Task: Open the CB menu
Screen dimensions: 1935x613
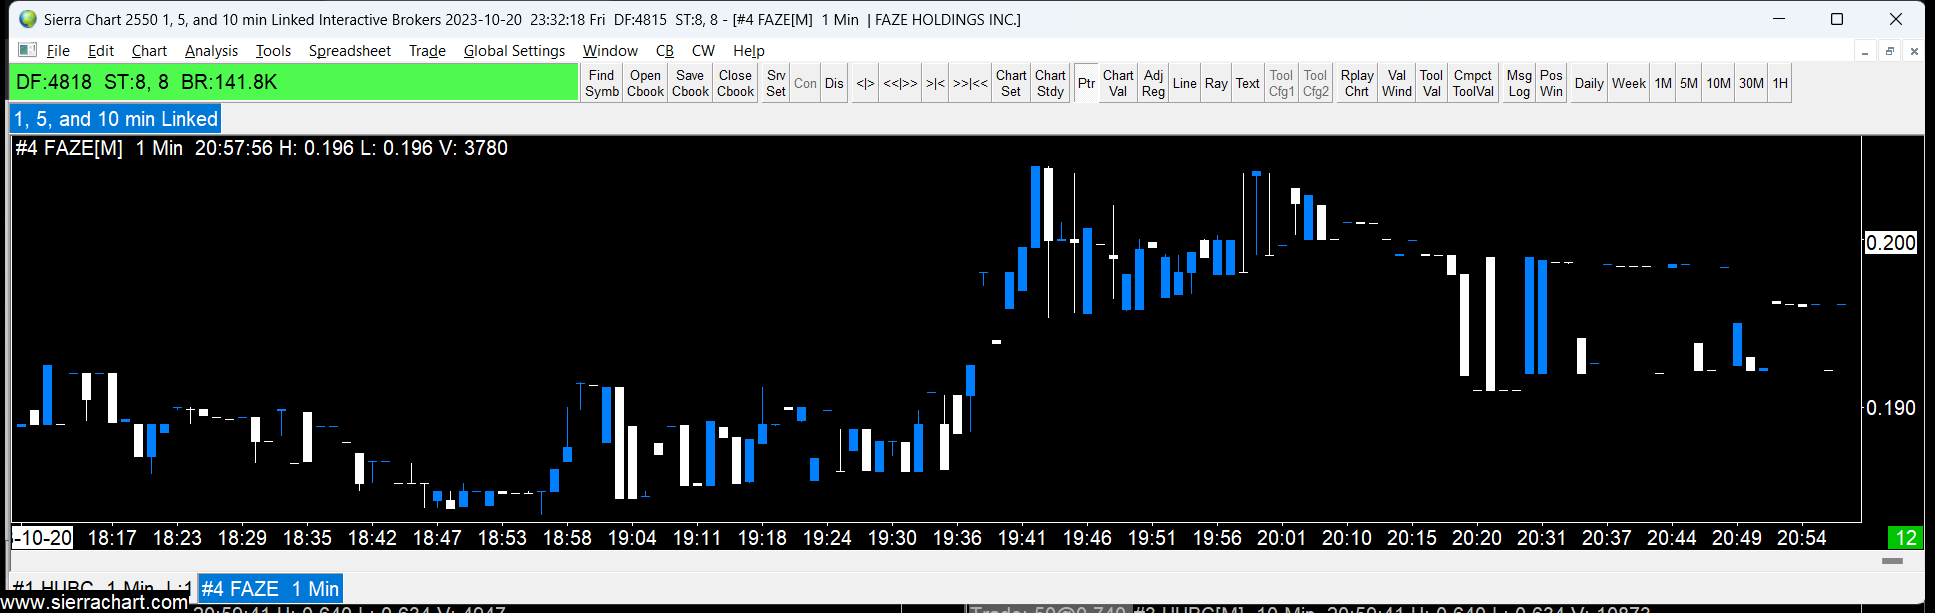Action: (x=665, y=50)
